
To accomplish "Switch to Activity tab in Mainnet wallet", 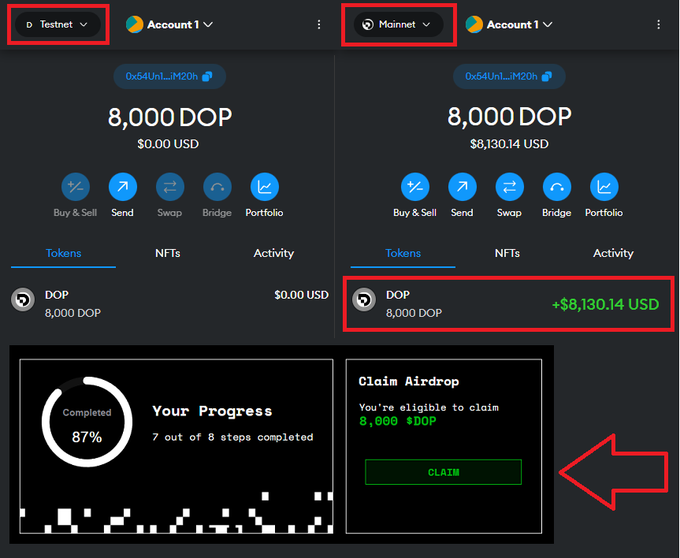I will click(613, 253).
